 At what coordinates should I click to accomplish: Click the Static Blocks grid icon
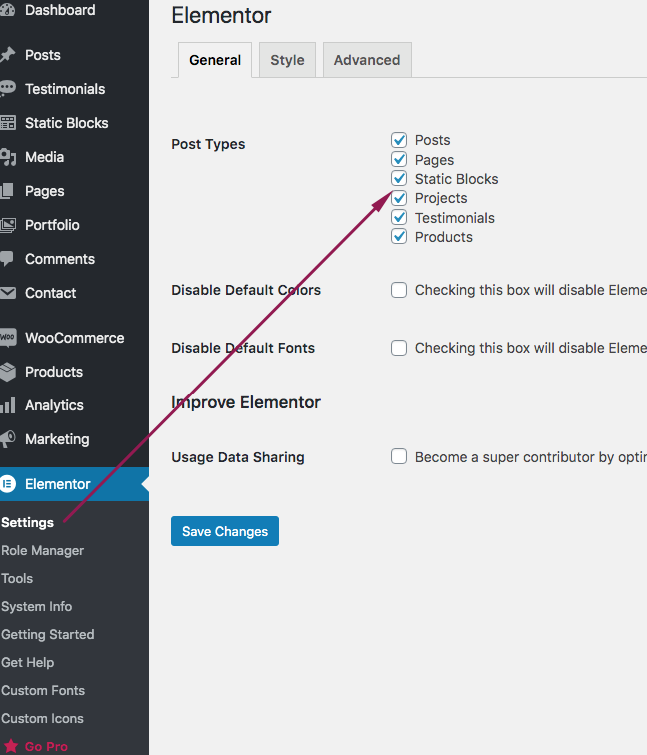click(x=8, y=123)
